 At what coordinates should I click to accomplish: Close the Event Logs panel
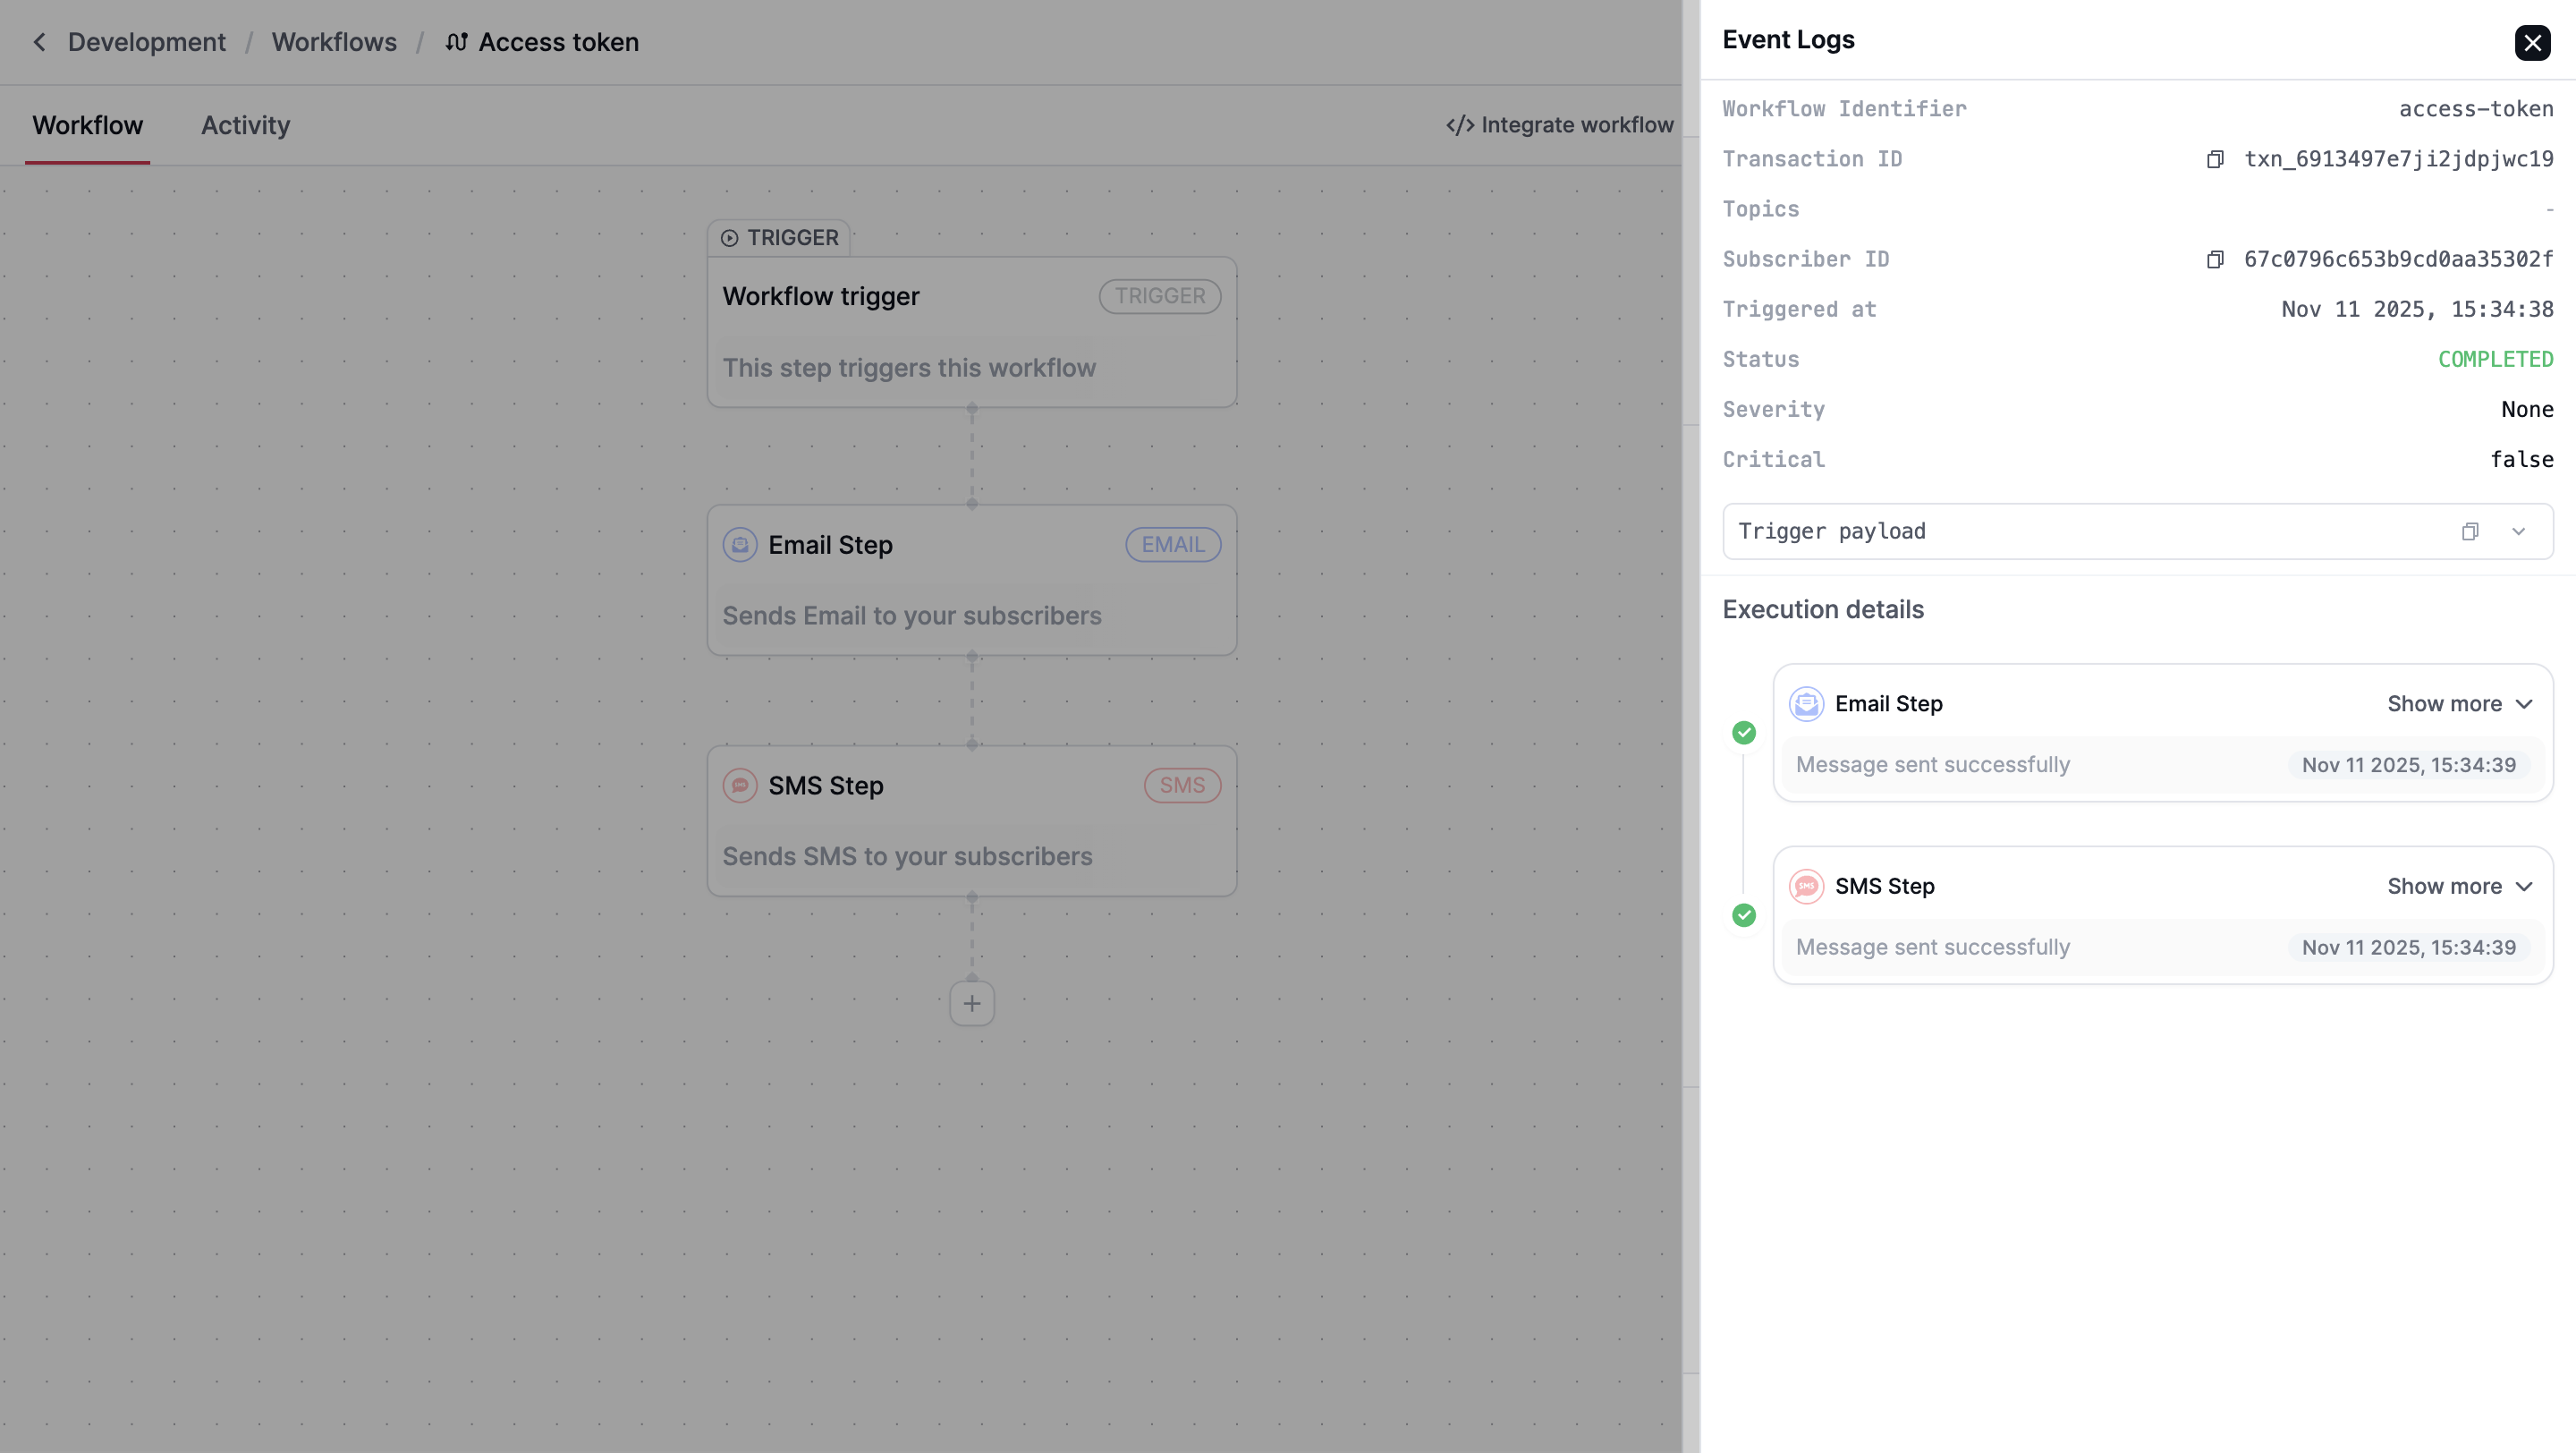click(x=2532, y=43)
